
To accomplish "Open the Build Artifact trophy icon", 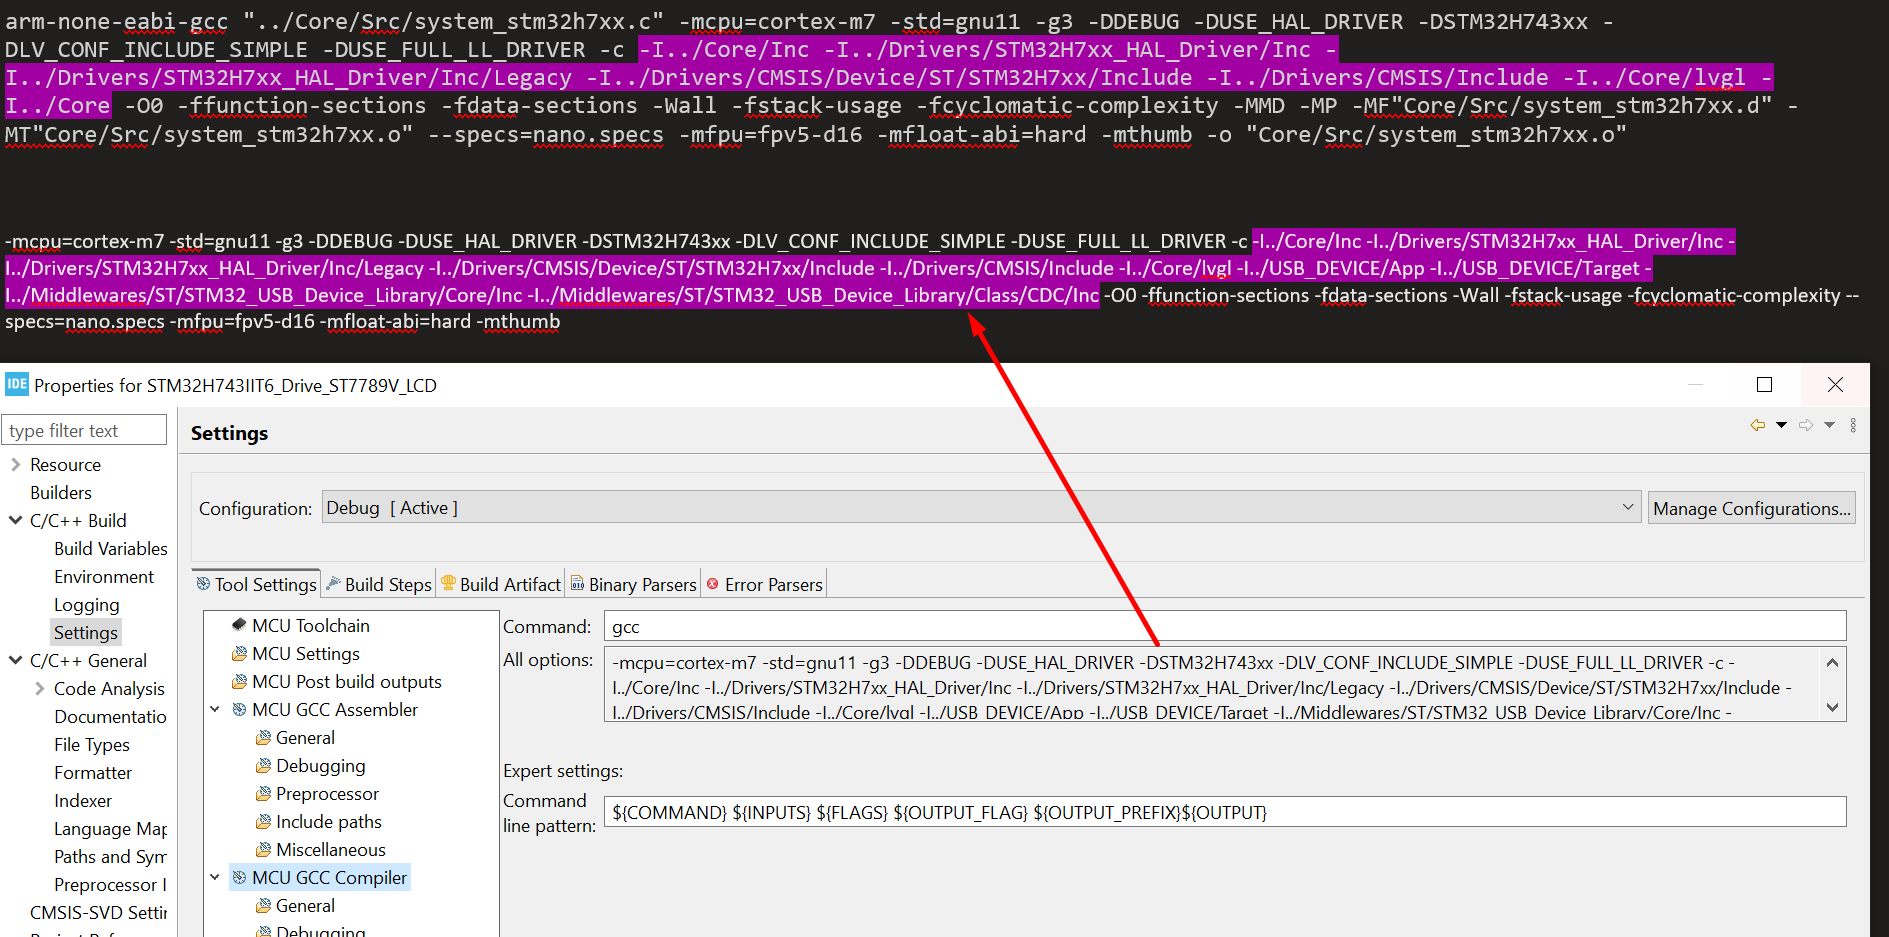I will click(452, 584).
